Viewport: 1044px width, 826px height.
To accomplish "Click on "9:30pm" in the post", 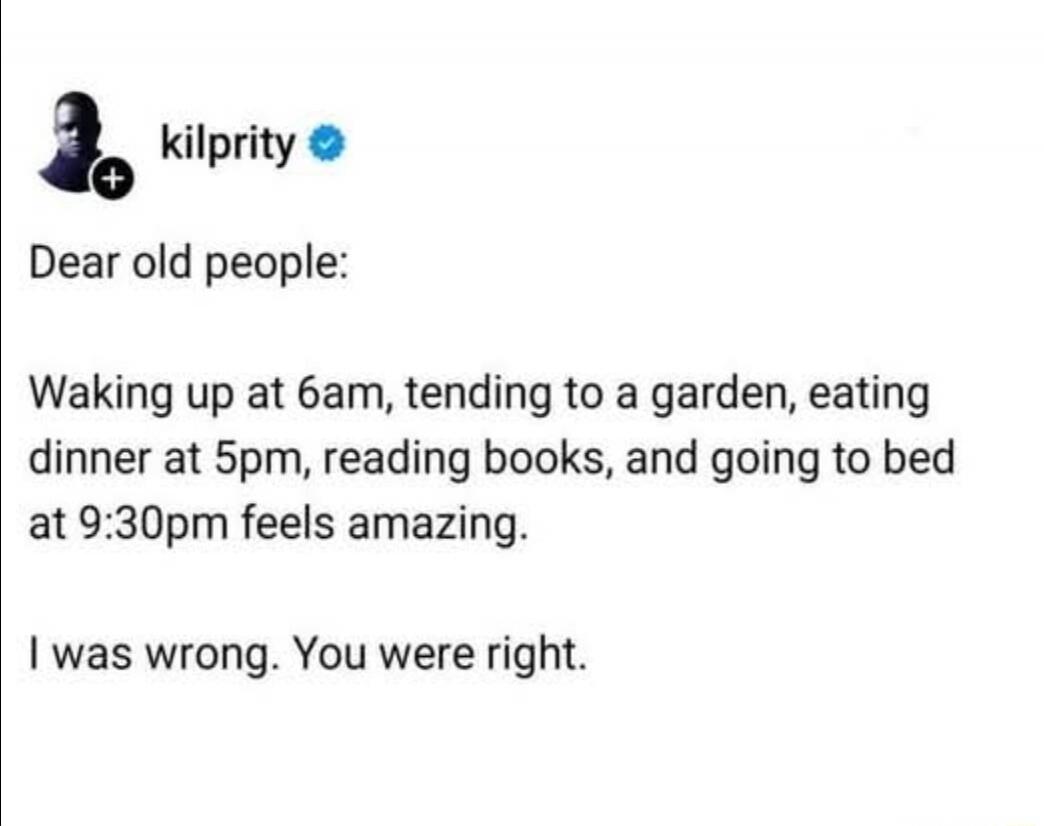I will click(154, 526).
